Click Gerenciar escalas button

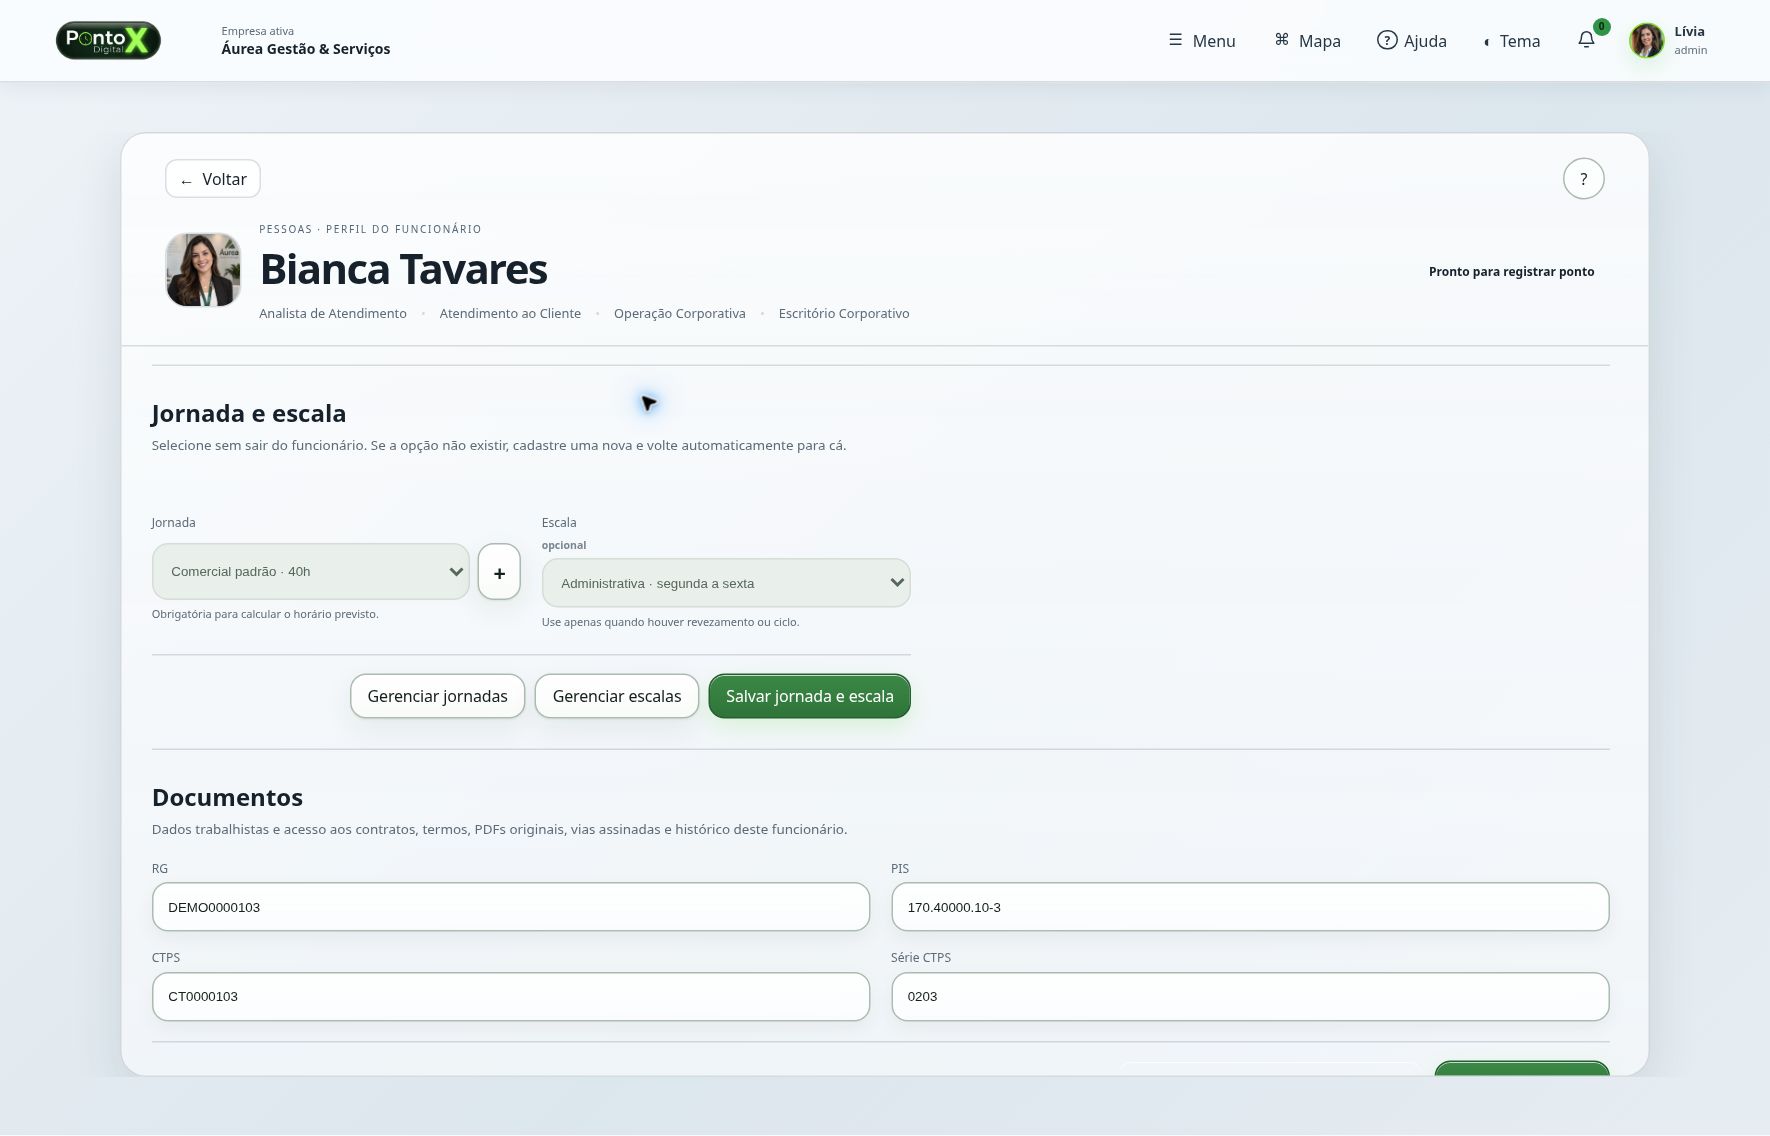coord(617,696)
